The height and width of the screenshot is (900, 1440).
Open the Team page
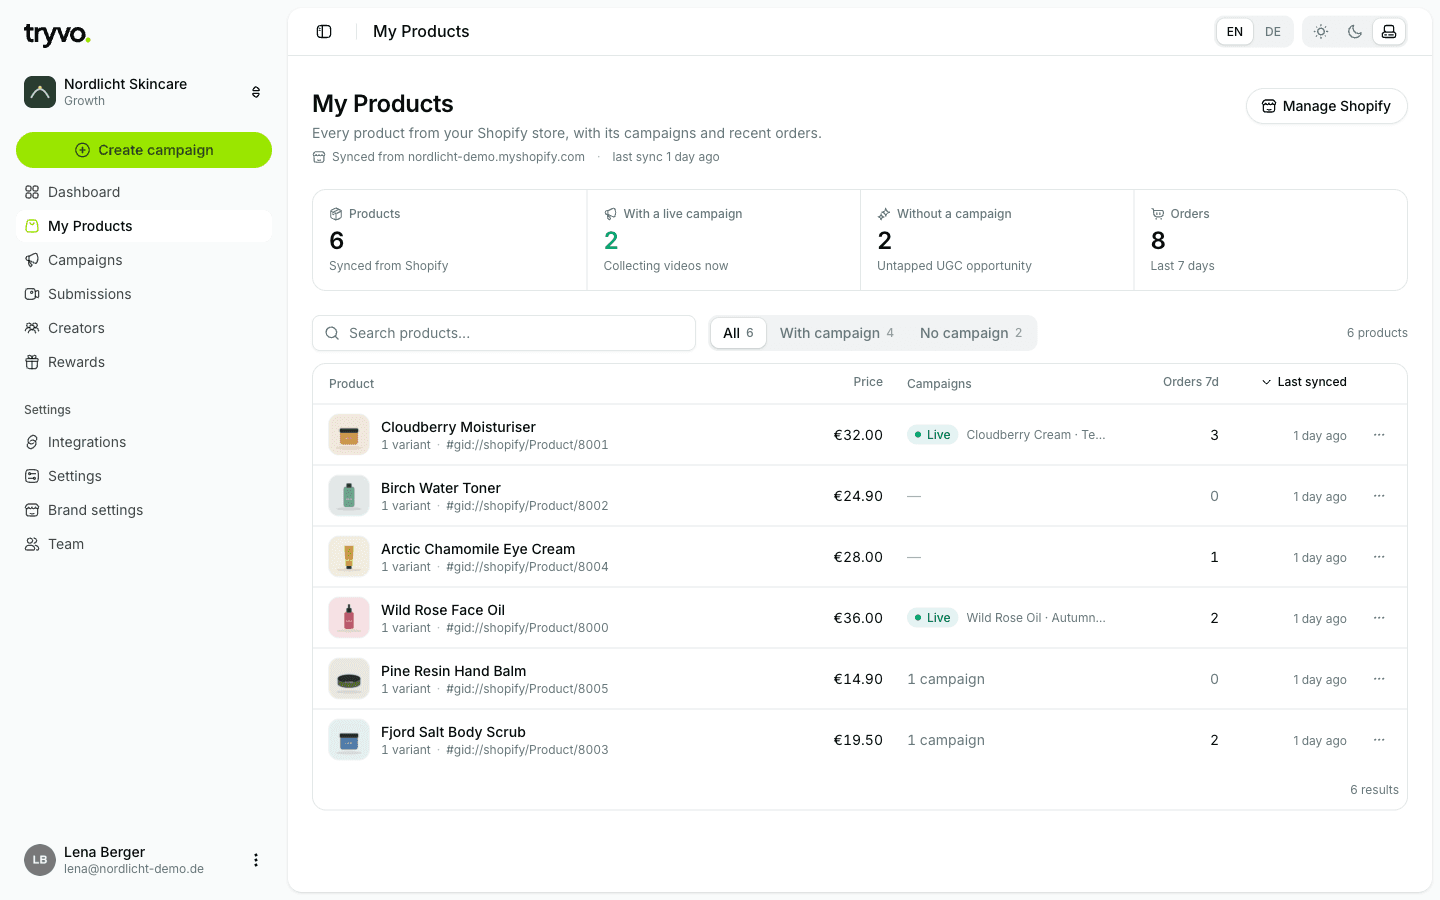click(144, 544)
